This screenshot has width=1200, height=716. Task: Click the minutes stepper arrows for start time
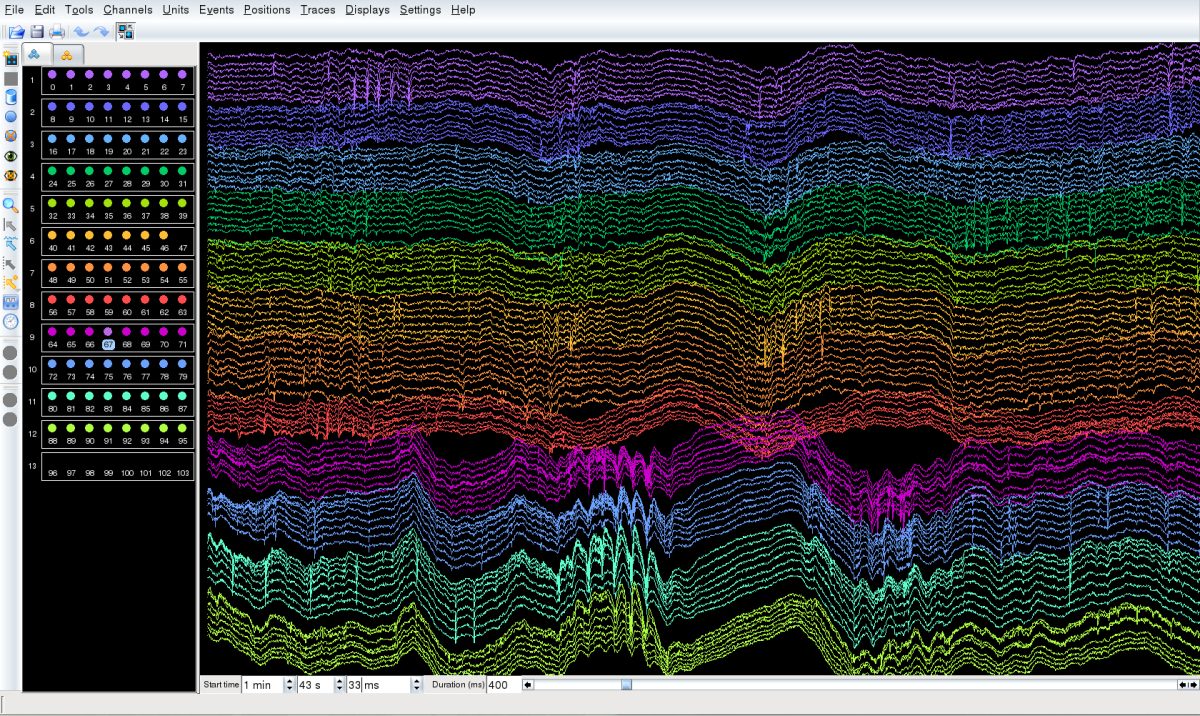(x=290, y=685)
